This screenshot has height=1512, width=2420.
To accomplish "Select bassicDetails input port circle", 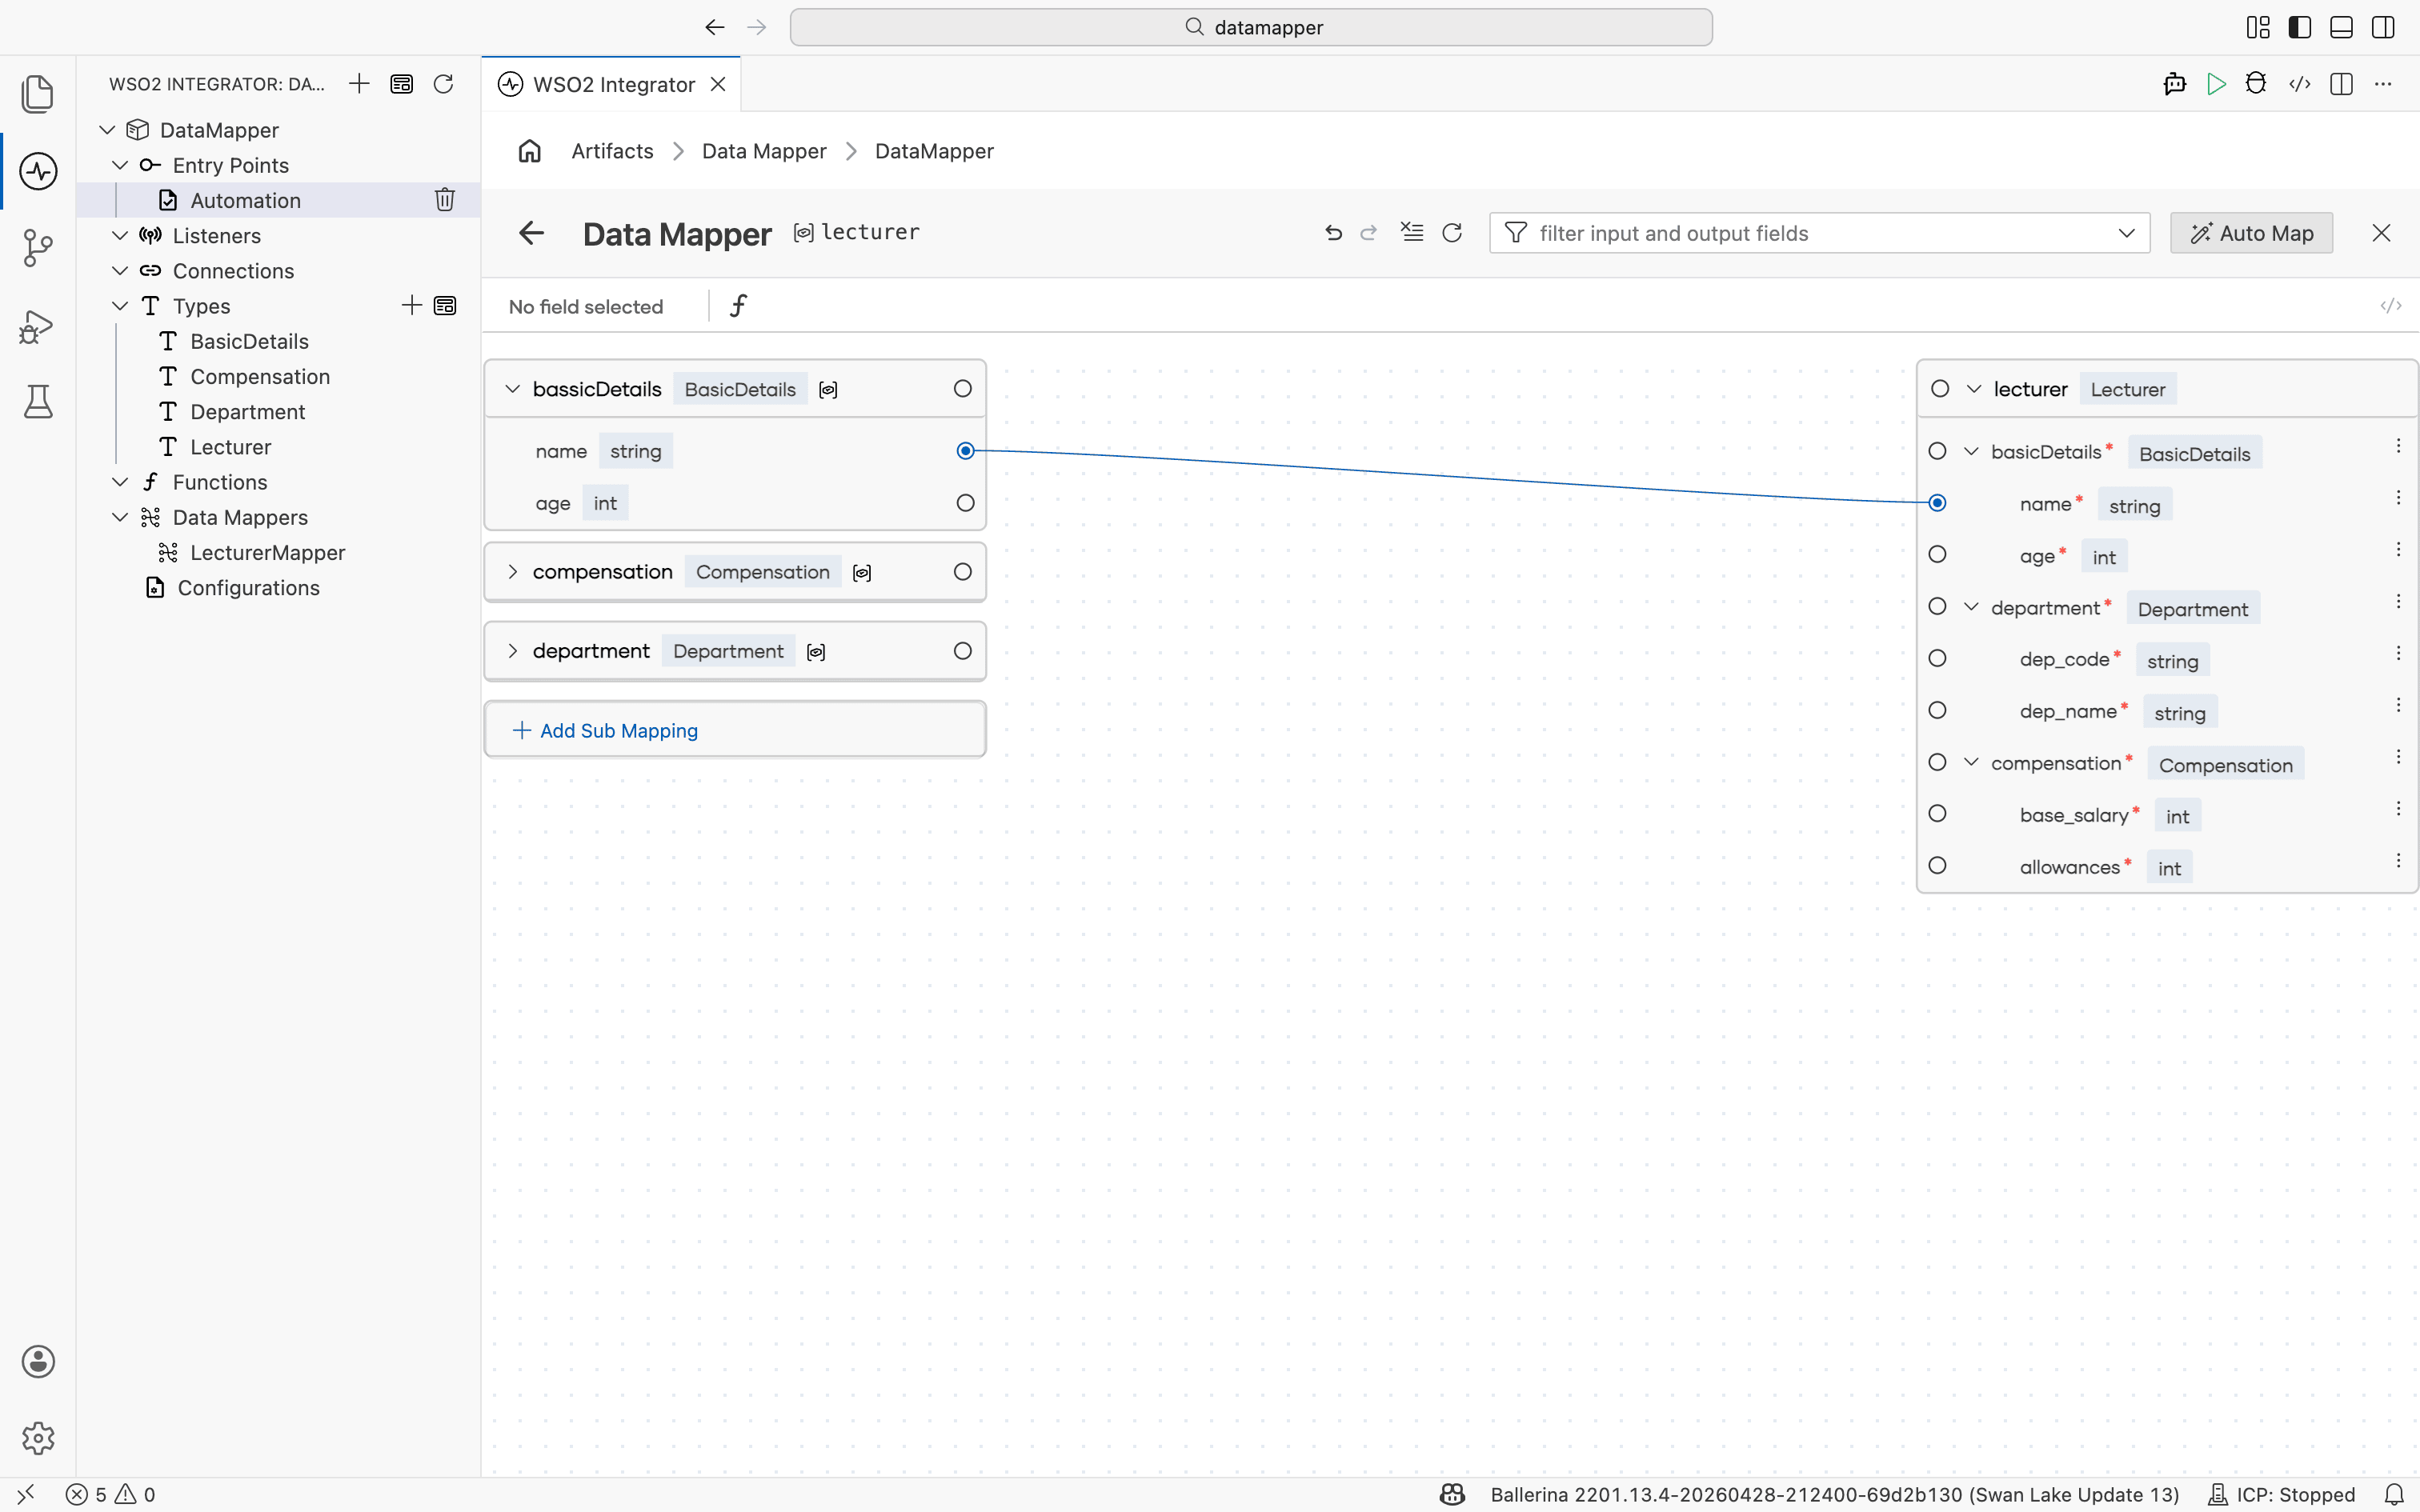I will click(962, 389).
